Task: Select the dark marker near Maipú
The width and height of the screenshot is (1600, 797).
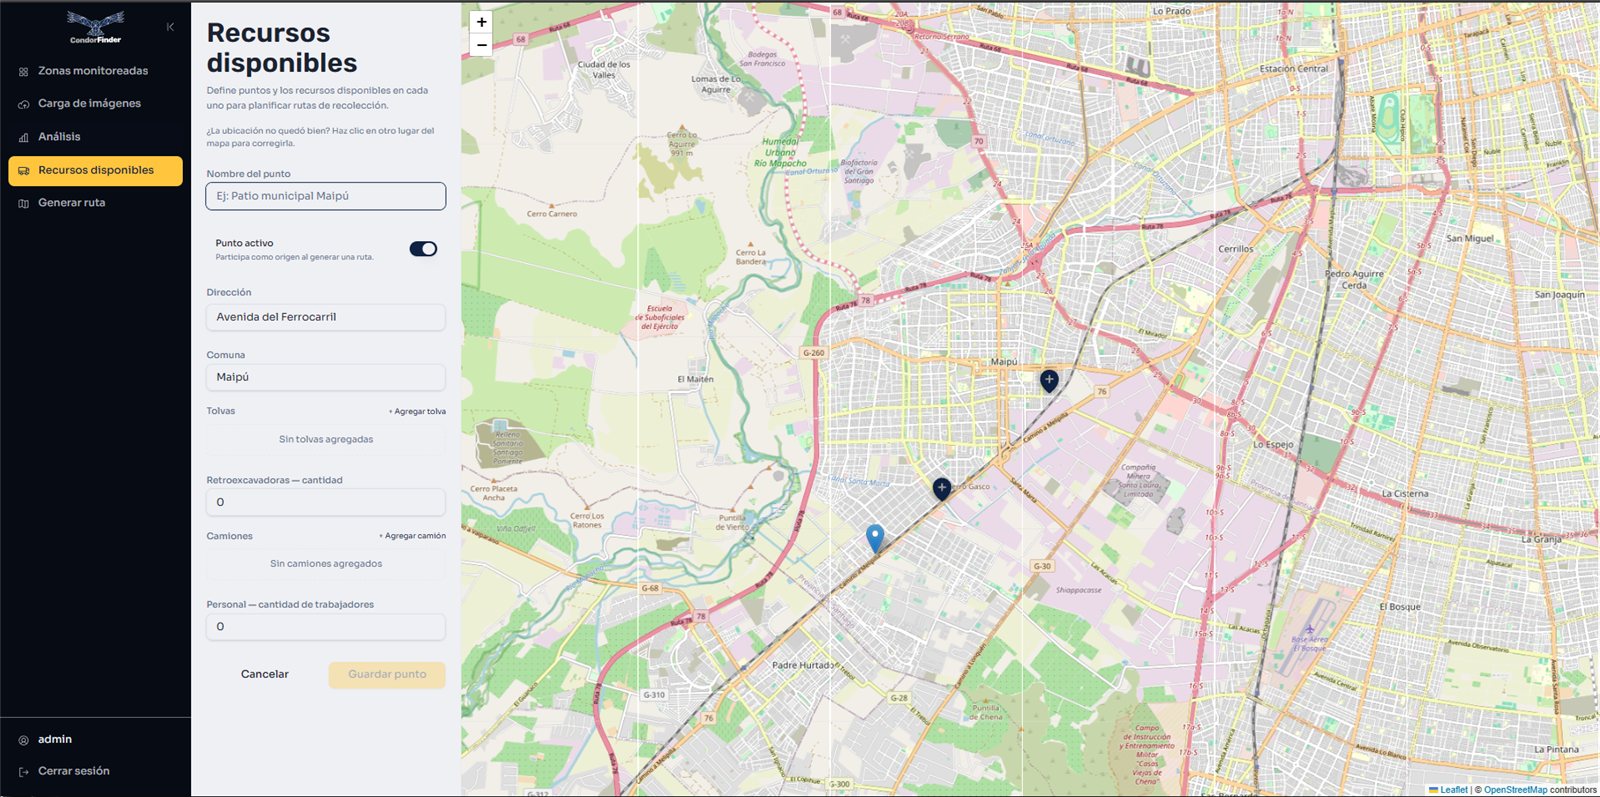Action: click(1049, 380)
